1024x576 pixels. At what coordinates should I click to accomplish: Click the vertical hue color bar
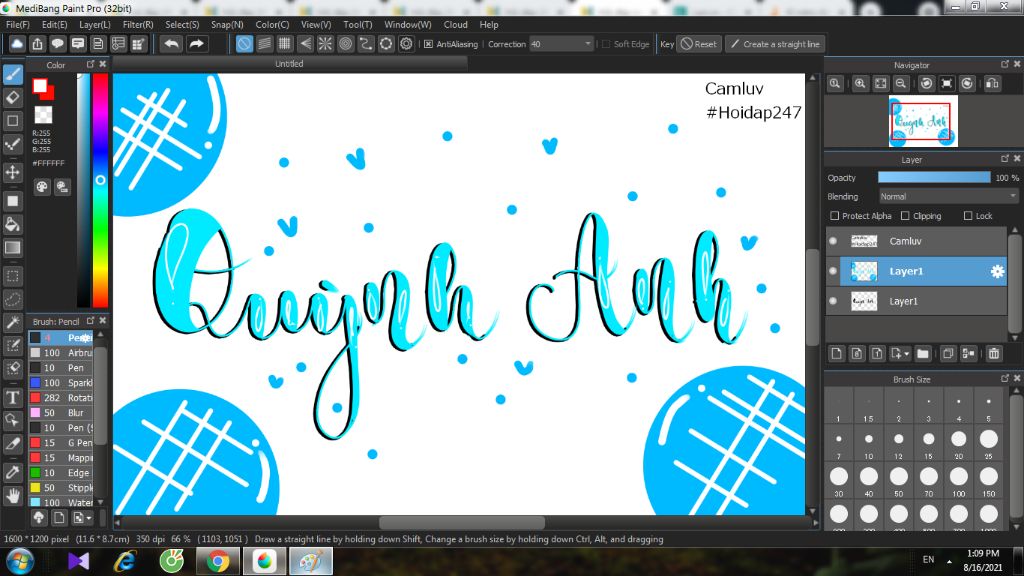(100, 189)
